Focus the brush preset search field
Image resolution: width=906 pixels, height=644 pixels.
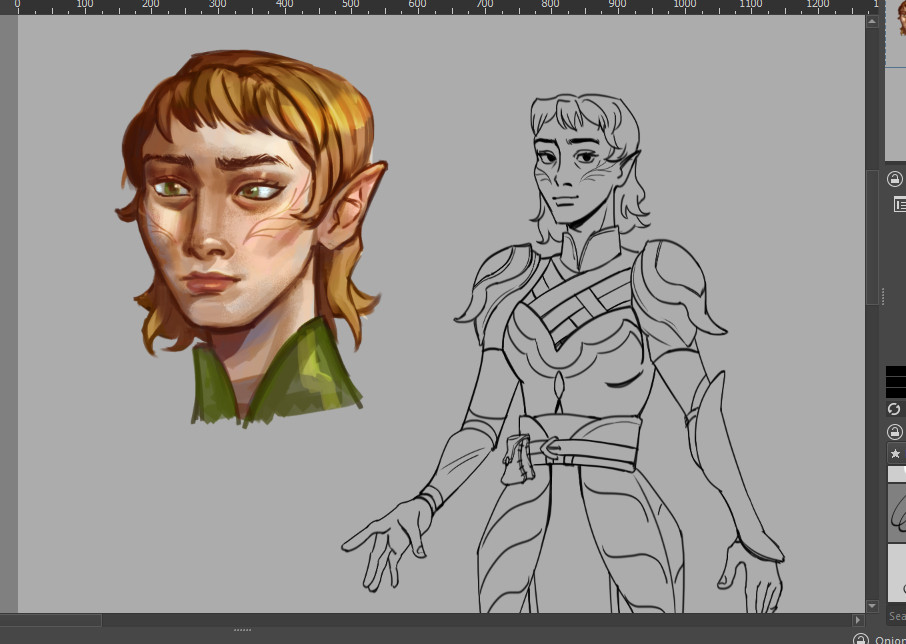[897, 616]
